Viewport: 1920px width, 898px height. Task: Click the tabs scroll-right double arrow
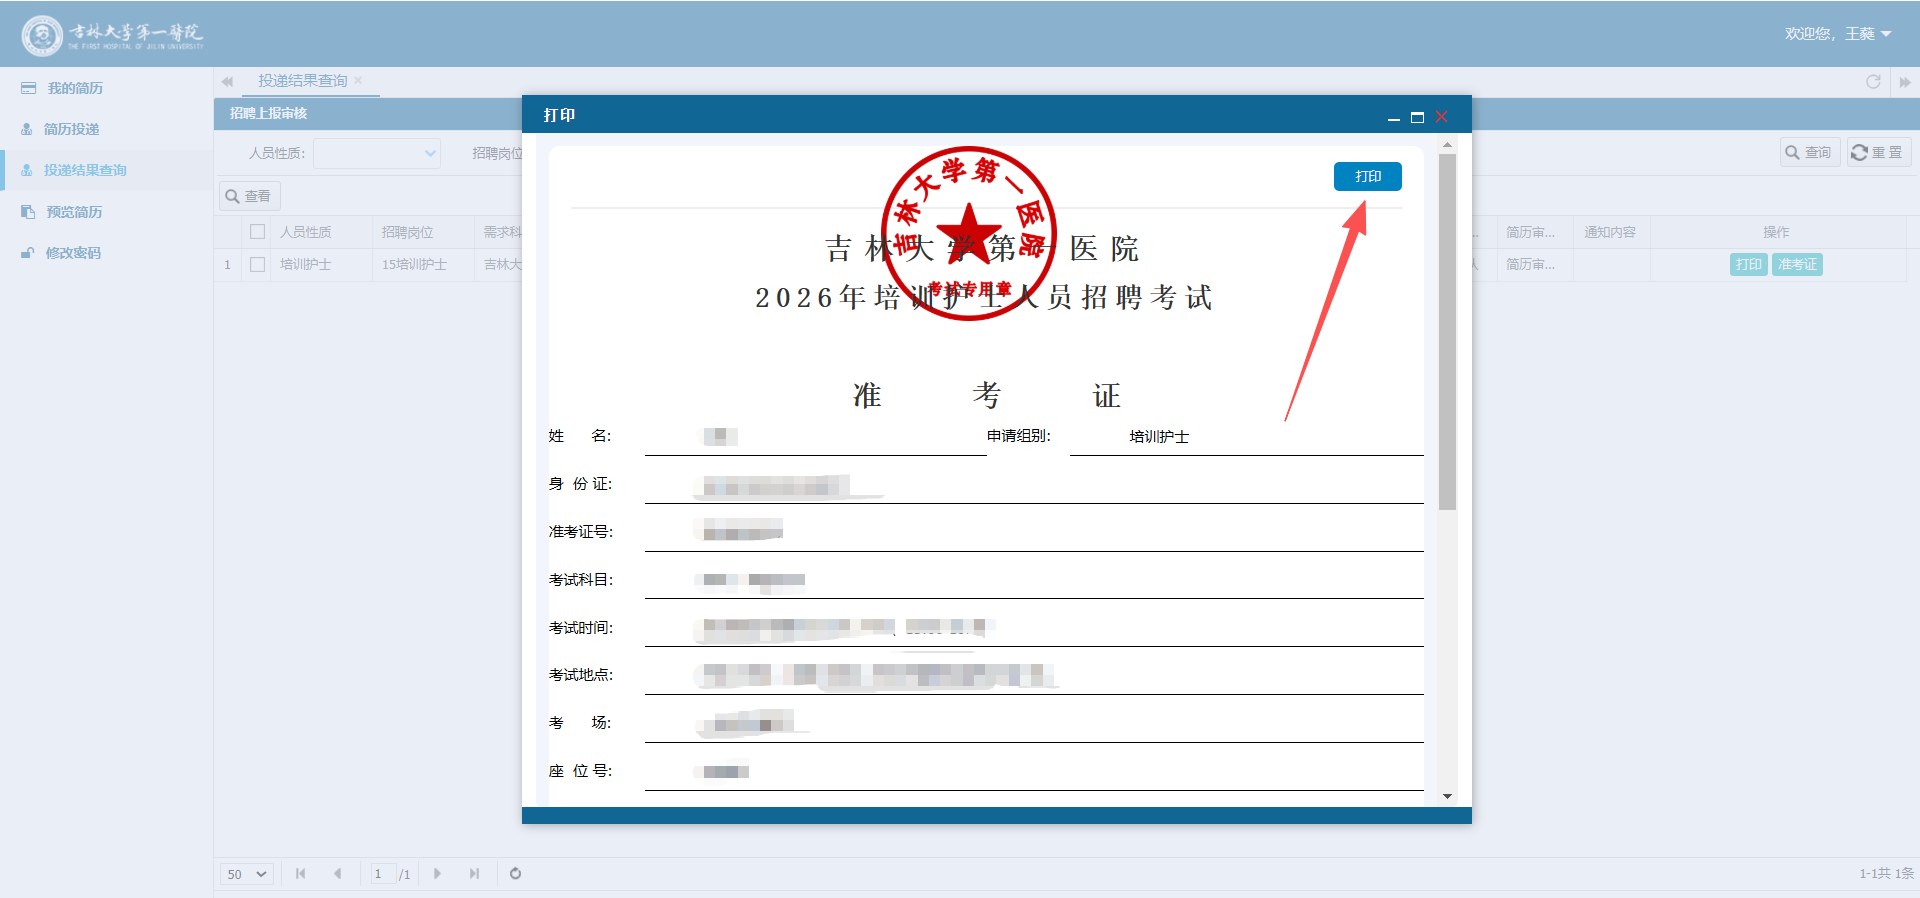click(x=1905, y=82)
